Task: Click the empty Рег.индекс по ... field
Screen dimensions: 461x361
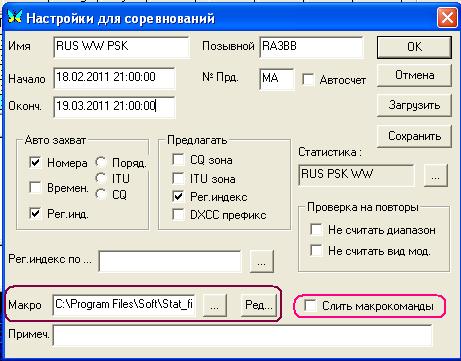Action: [x=170, y=261]
